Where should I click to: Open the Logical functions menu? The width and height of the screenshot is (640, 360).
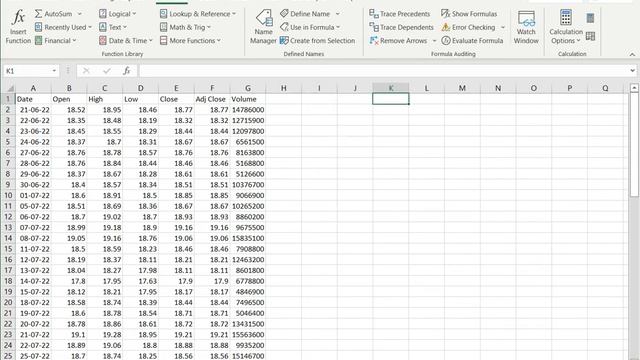coord(118,14)
